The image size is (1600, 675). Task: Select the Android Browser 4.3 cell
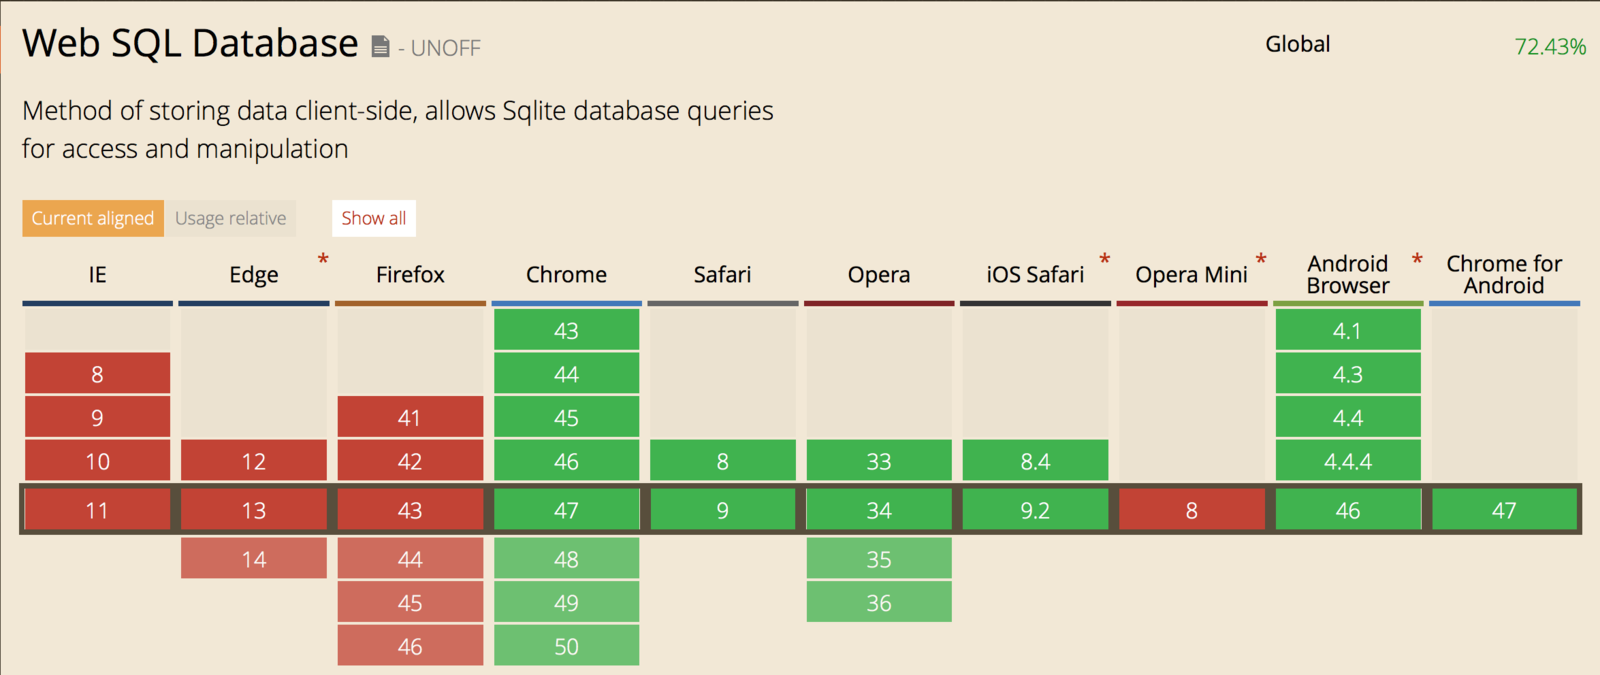point(1348,374)
